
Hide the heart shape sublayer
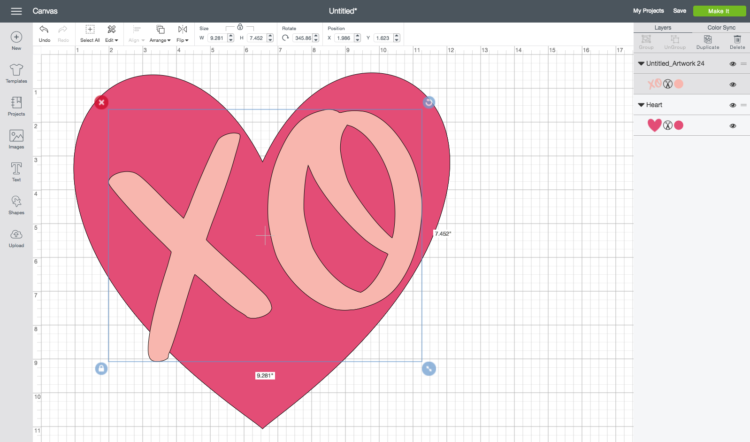point(732,126)
